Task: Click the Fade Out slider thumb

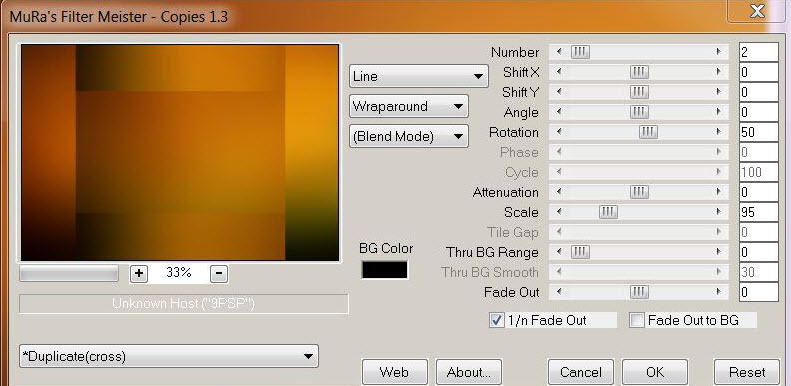Action: click(x=639, y=292)
